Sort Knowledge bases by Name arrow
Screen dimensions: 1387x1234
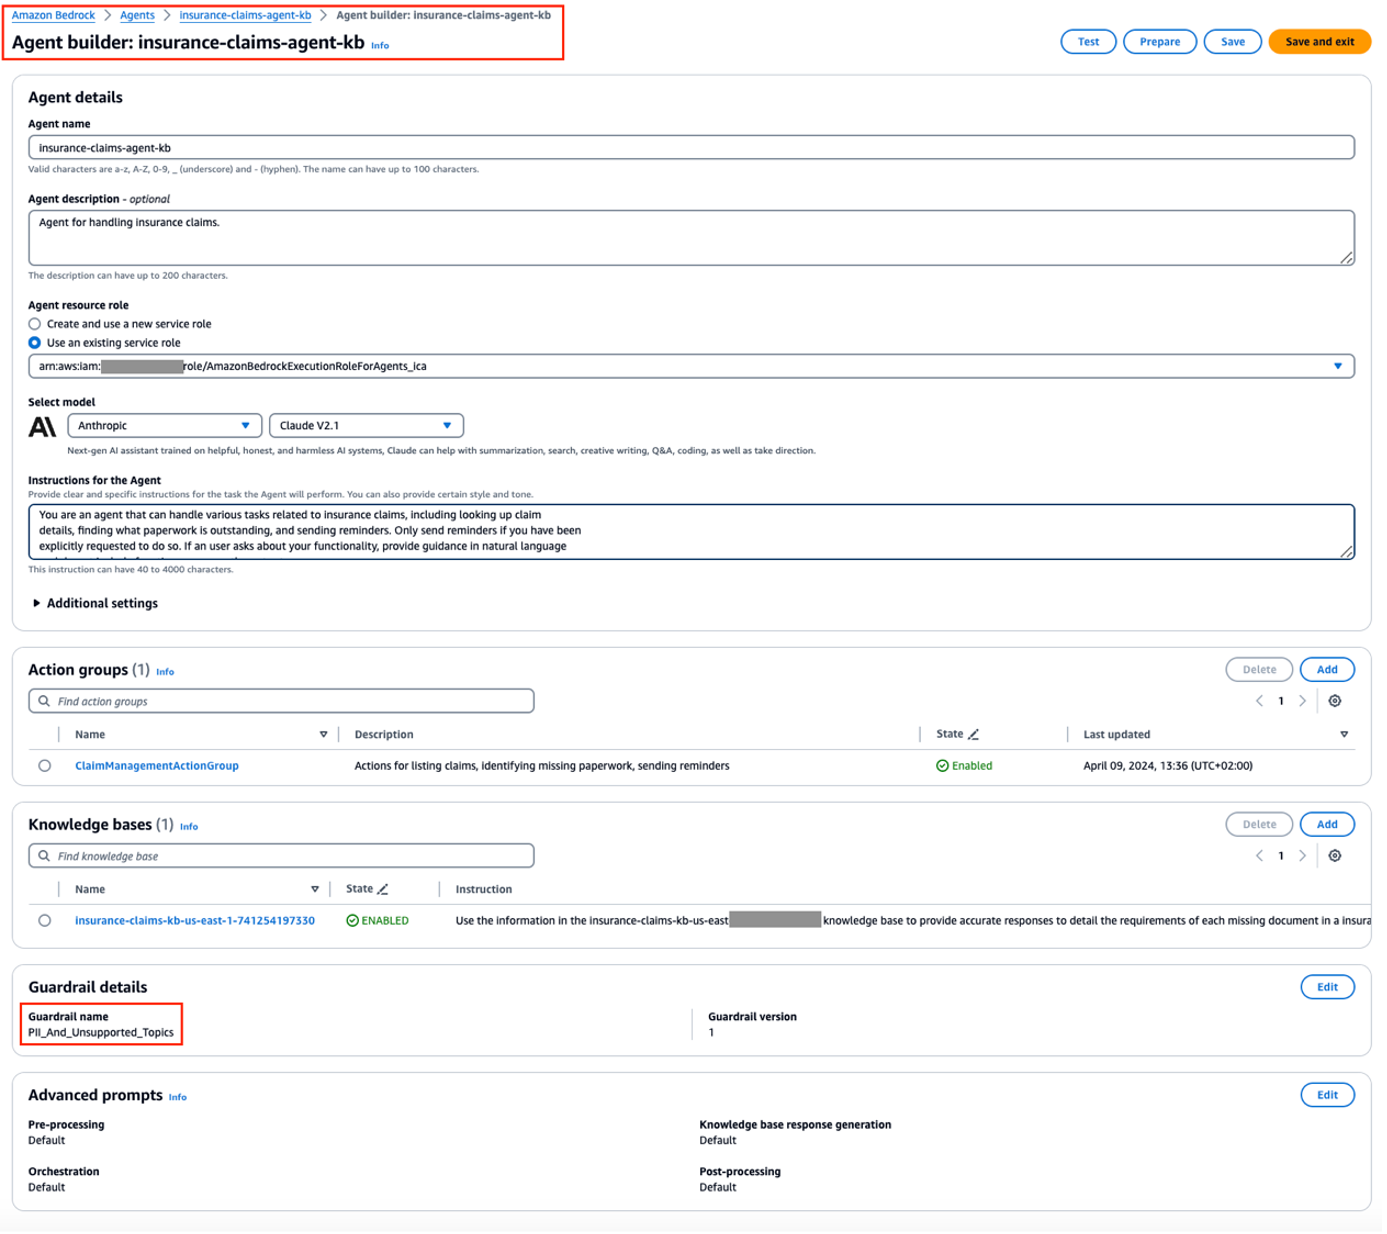(x=314, y=890)
